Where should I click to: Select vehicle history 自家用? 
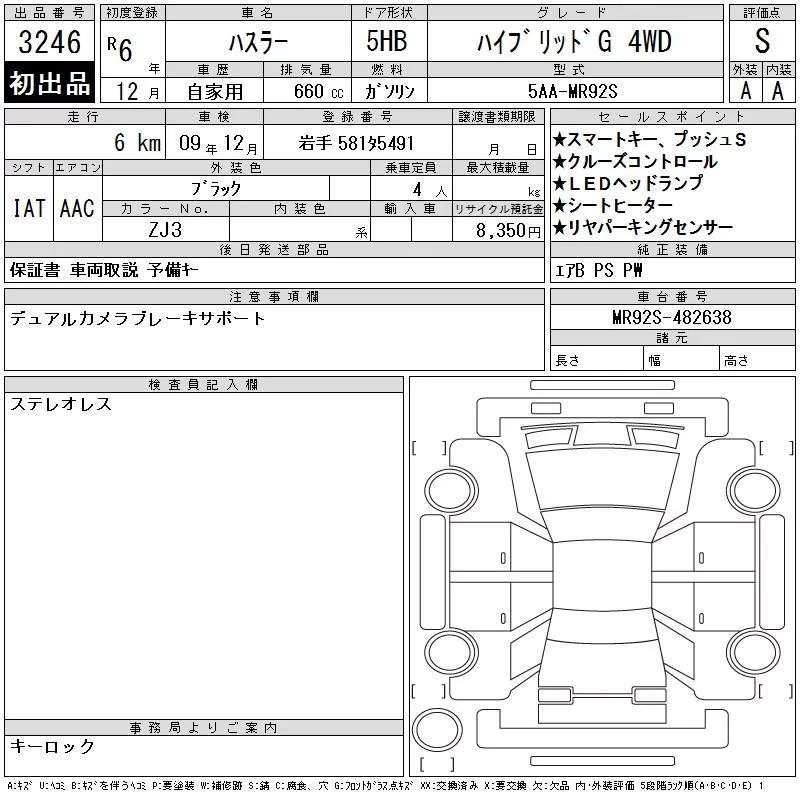tap(215, 92)
